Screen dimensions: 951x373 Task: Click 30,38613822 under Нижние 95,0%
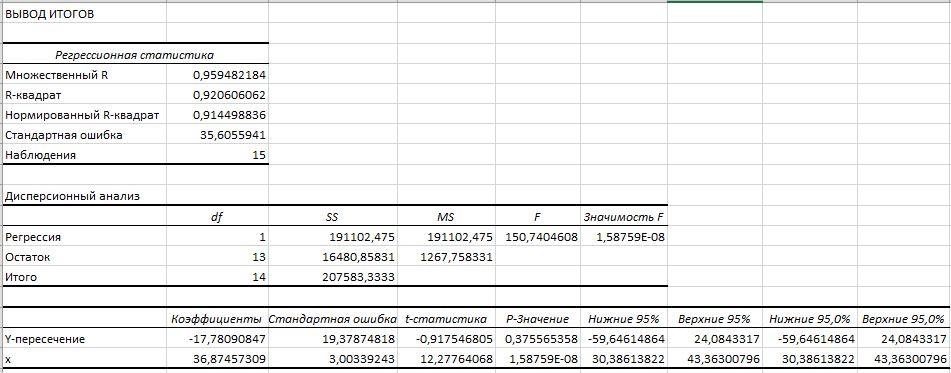(817, 359)
